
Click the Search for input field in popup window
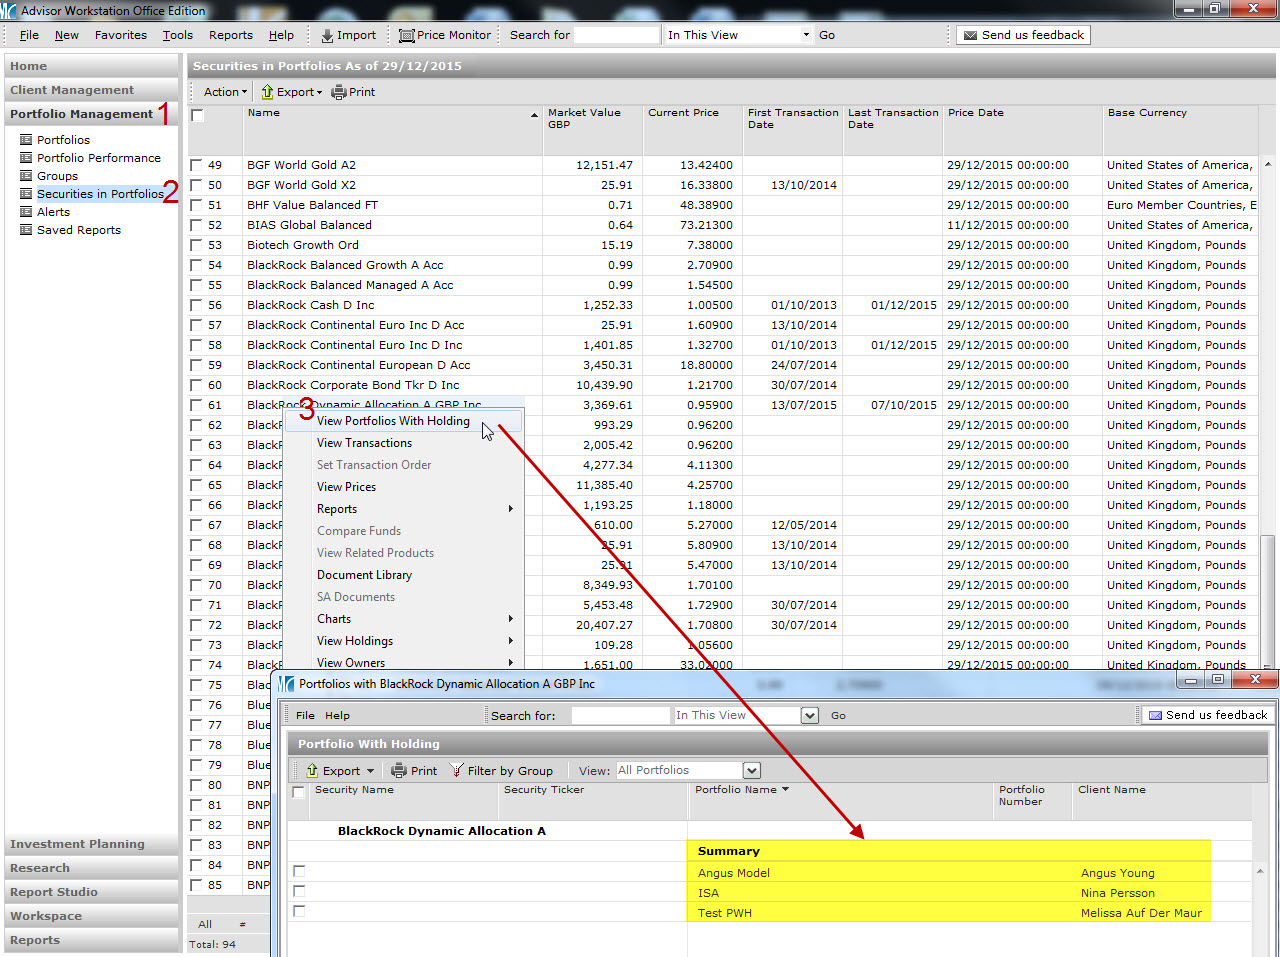[620, 716]
